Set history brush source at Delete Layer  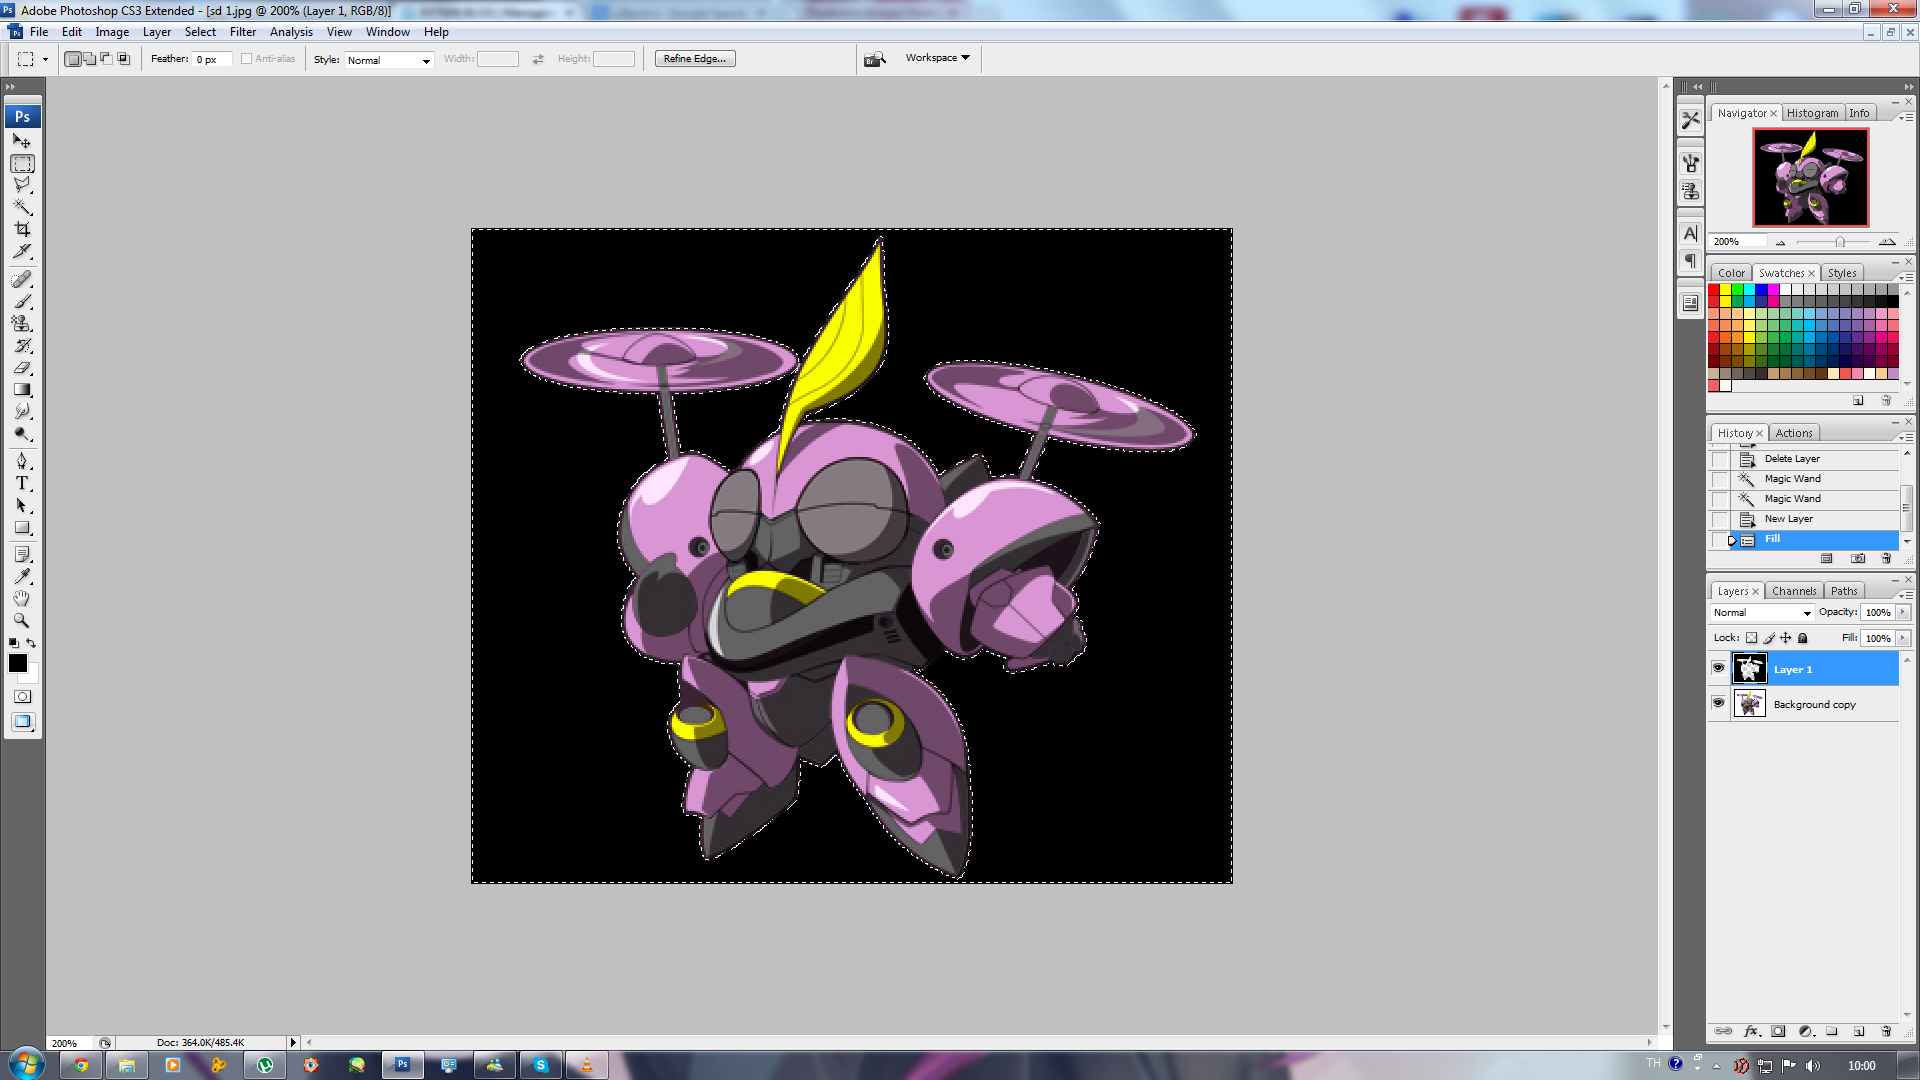[1720, 459]
